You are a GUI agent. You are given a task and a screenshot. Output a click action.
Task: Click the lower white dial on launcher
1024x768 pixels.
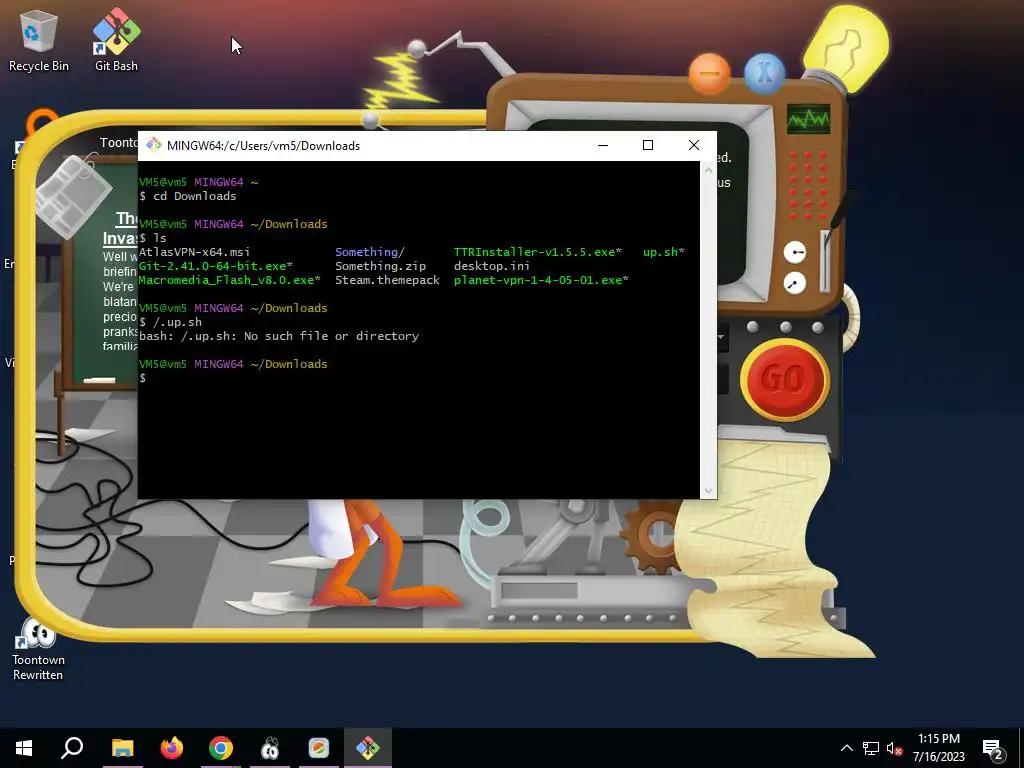pyautogui.click(x=795, y=283)
